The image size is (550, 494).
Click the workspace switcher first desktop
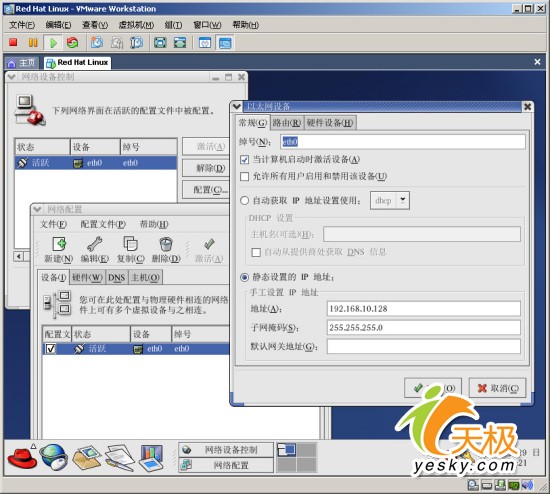[x=286, y=449]
